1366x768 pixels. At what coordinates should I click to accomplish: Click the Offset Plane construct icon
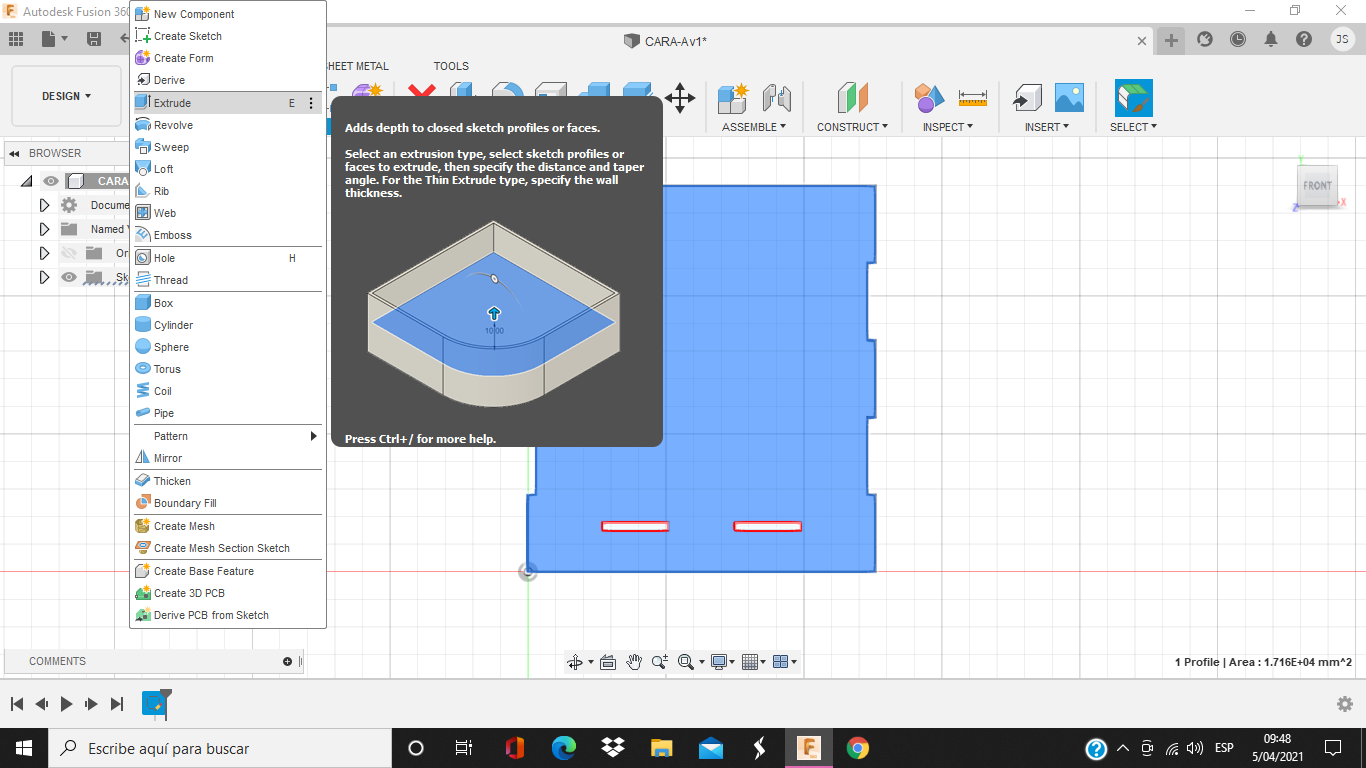pyautogui.click(x=853, y=98)
